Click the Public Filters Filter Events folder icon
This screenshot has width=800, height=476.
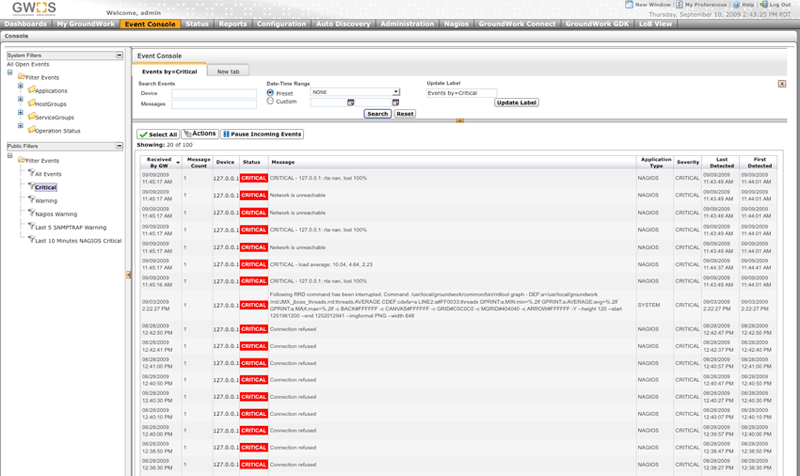coord(21,160)
